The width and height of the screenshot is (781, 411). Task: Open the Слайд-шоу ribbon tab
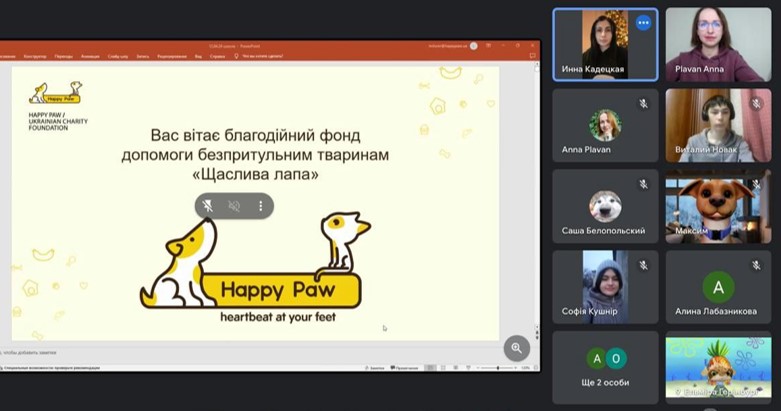point(118,56)
